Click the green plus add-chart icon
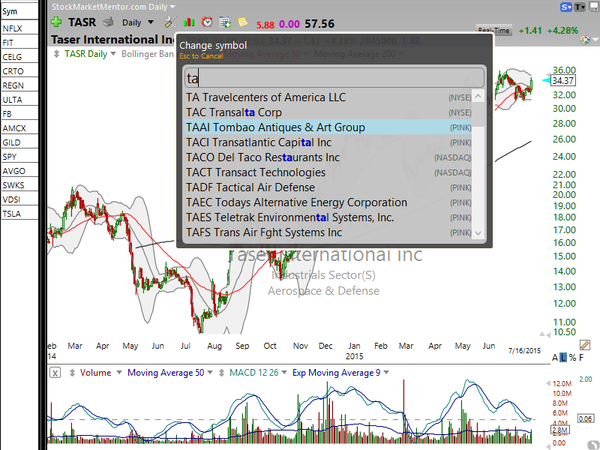Image resolution: width=600 pixels, height=450 pixels. coord(57,22)
